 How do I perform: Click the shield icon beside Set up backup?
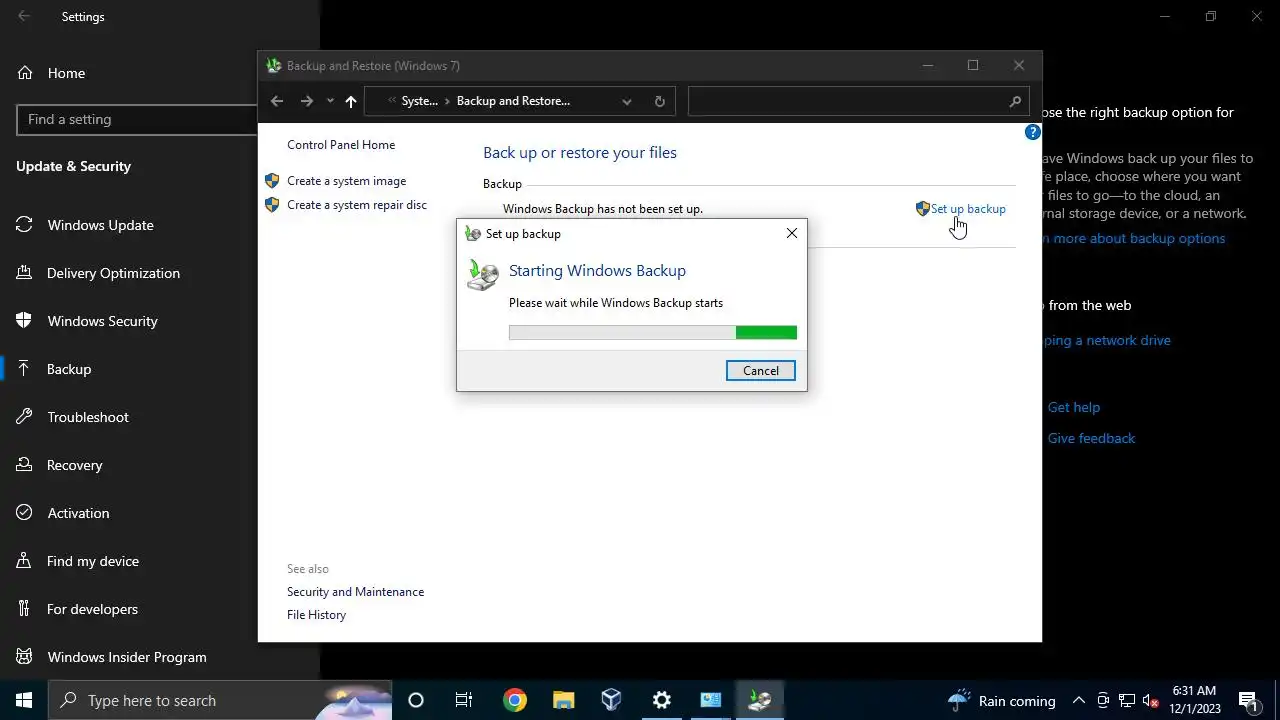923,209
